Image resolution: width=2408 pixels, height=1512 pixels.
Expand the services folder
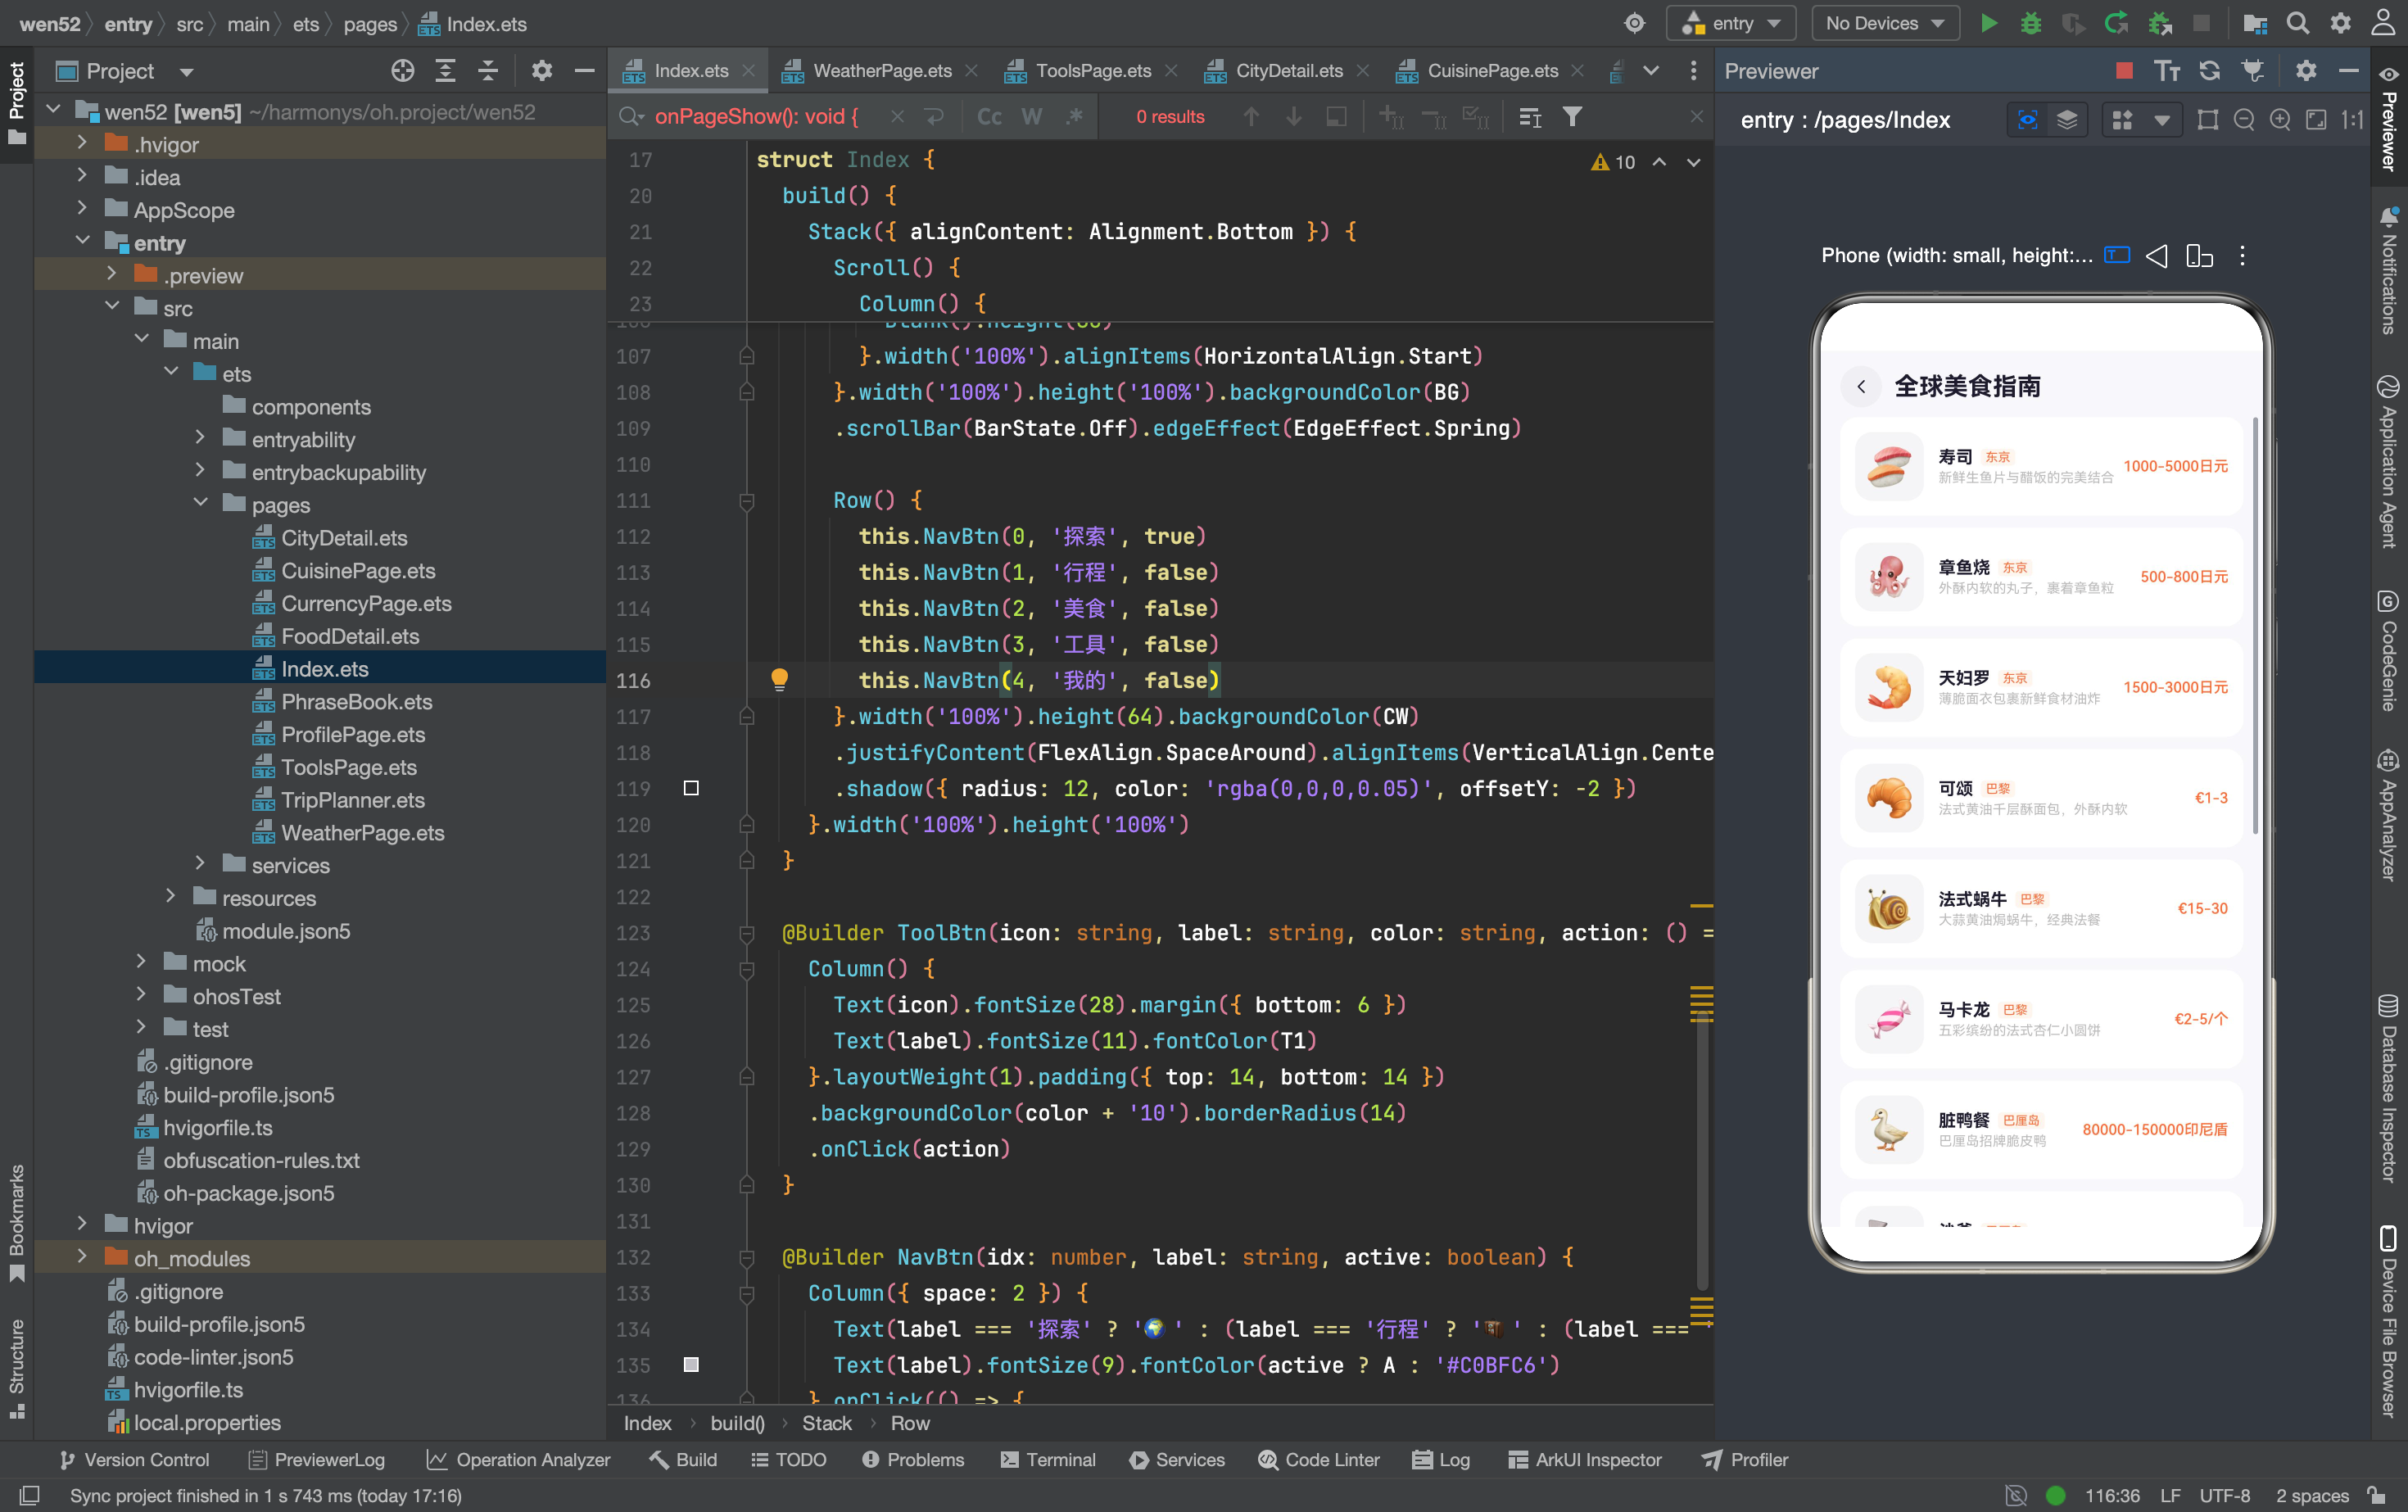coord(200,864)
